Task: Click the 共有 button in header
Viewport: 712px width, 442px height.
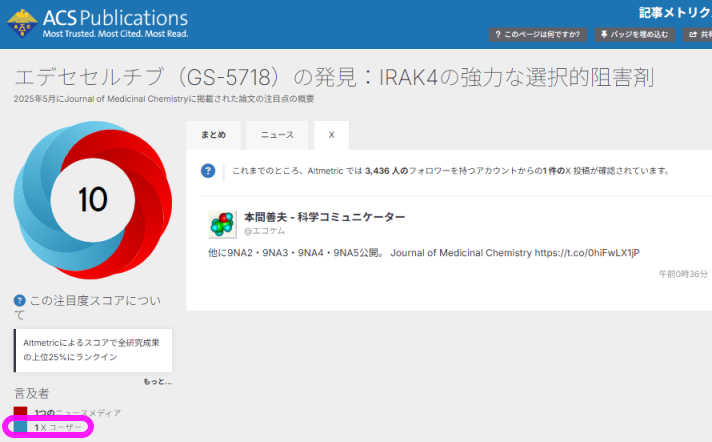Action: [698, 35]
